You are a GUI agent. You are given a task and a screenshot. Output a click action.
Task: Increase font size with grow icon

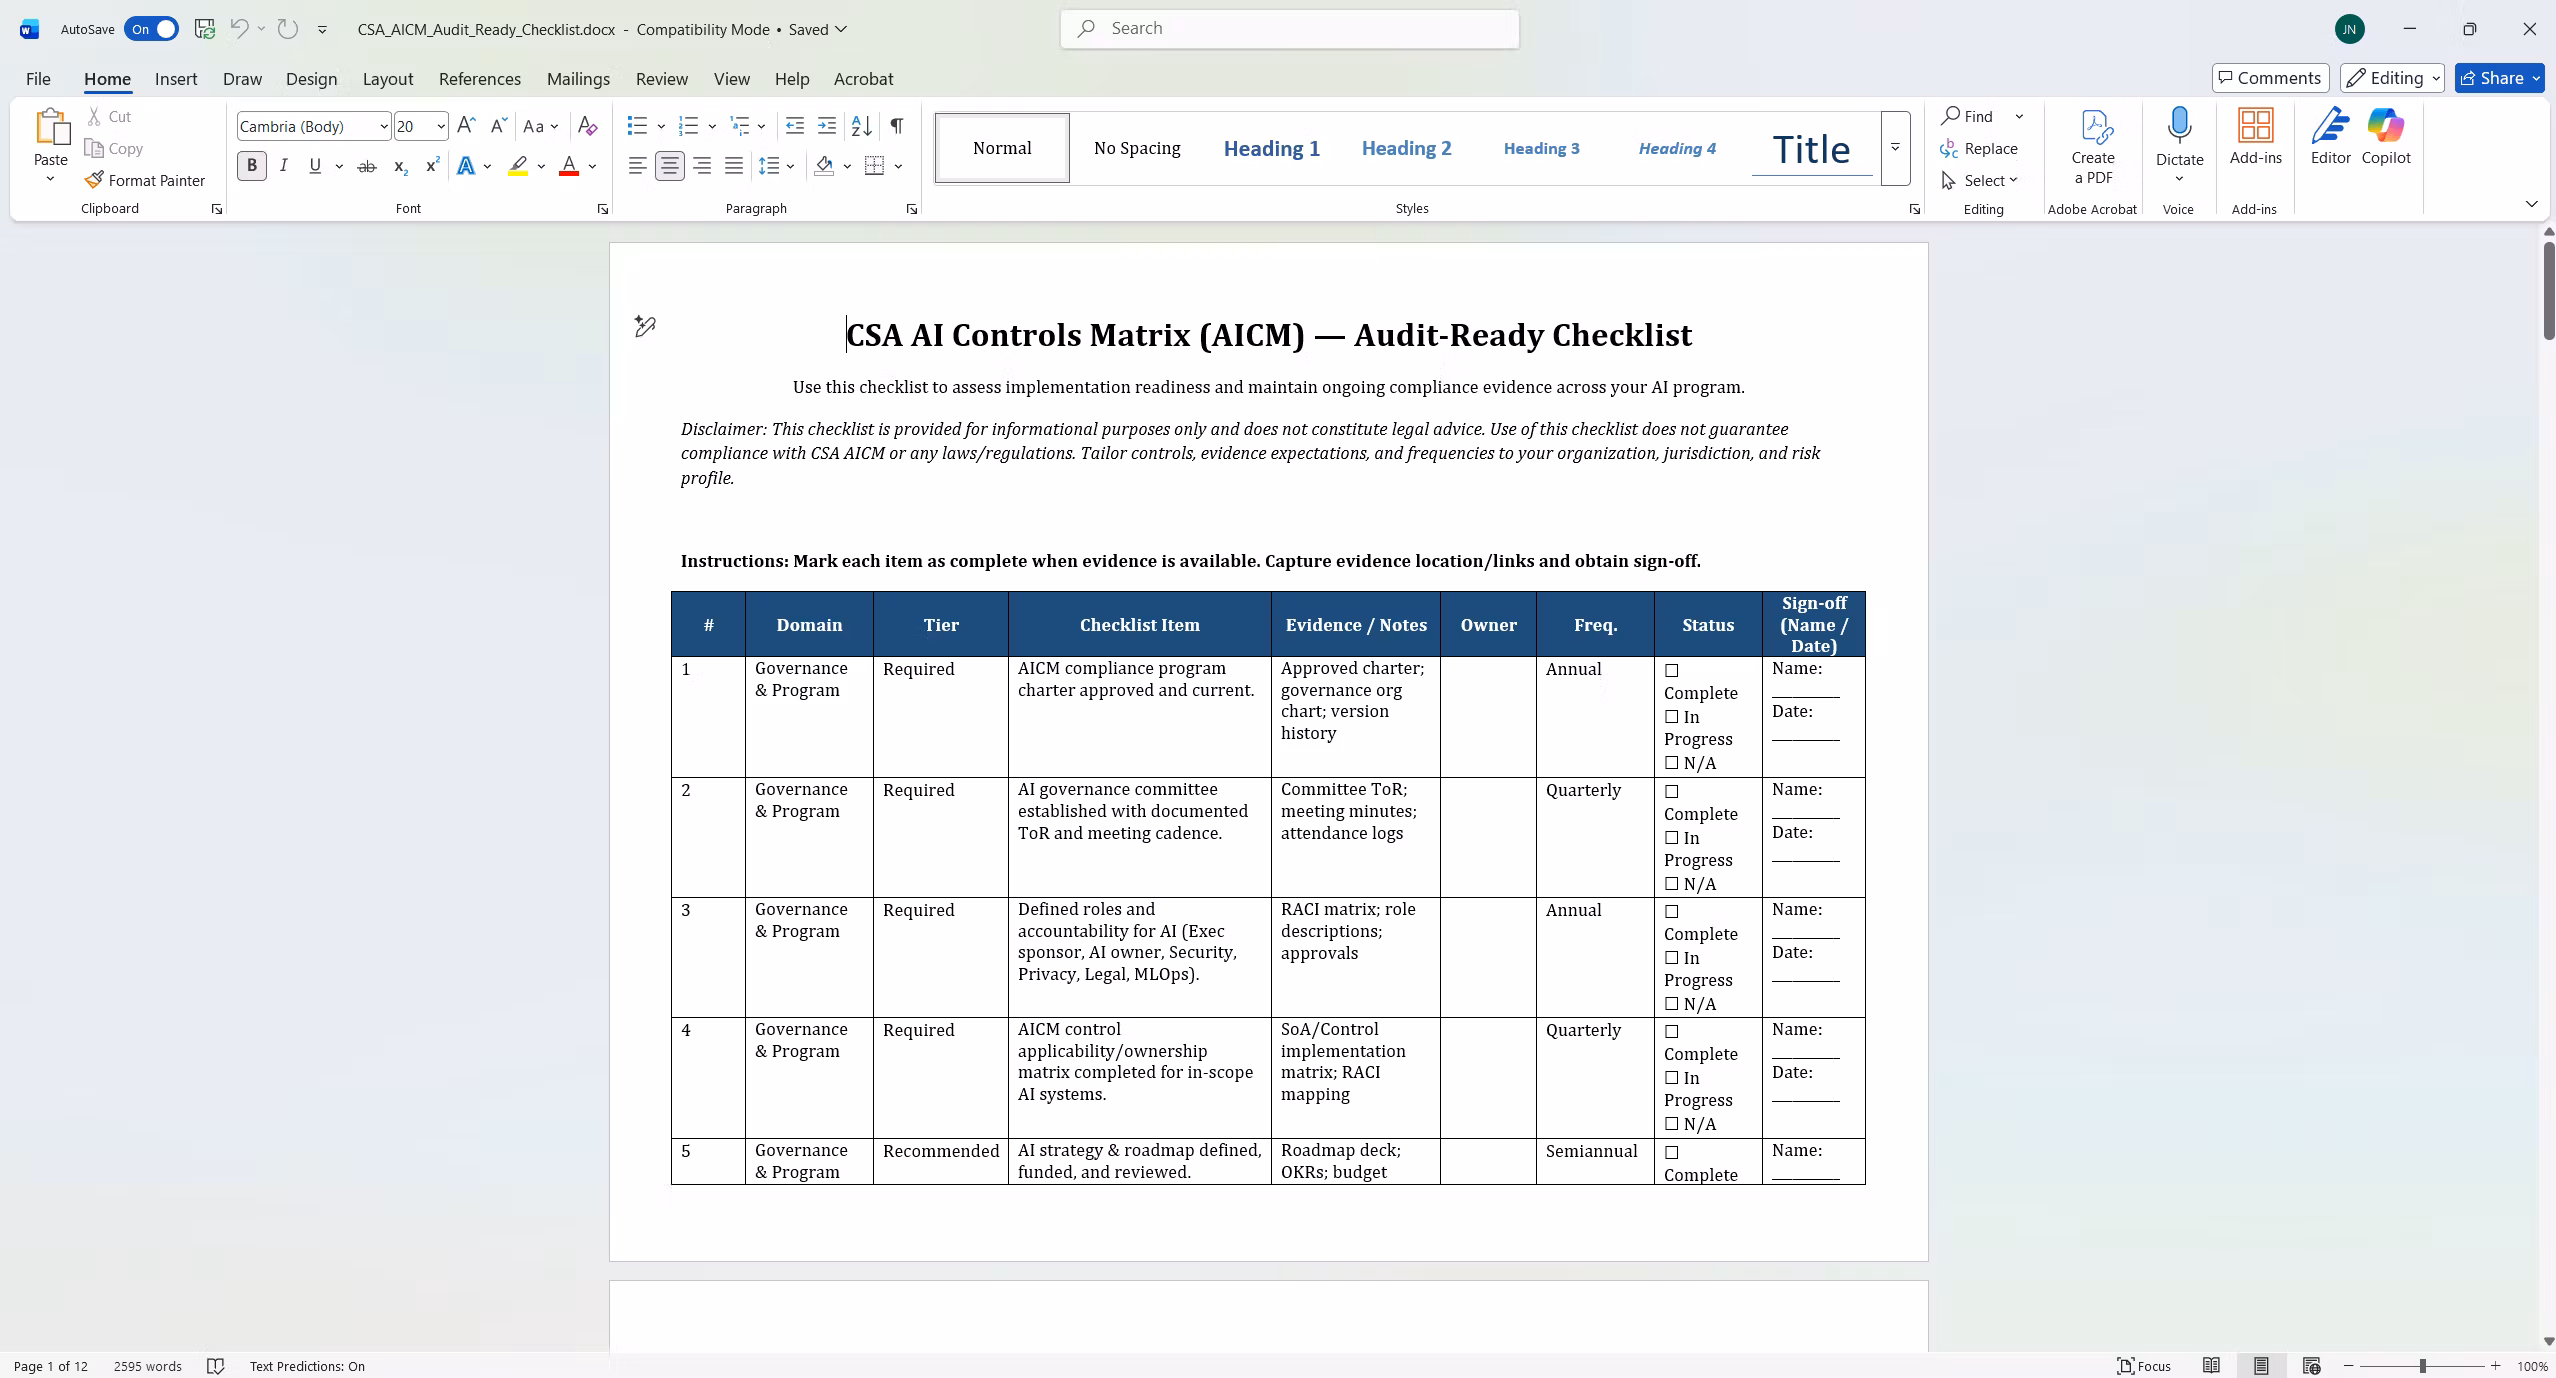click(466, 126)
